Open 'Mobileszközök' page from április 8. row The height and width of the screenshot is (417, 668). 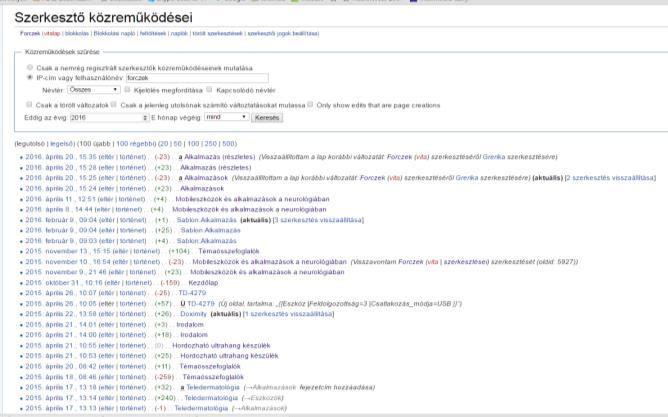coord(249,209)
